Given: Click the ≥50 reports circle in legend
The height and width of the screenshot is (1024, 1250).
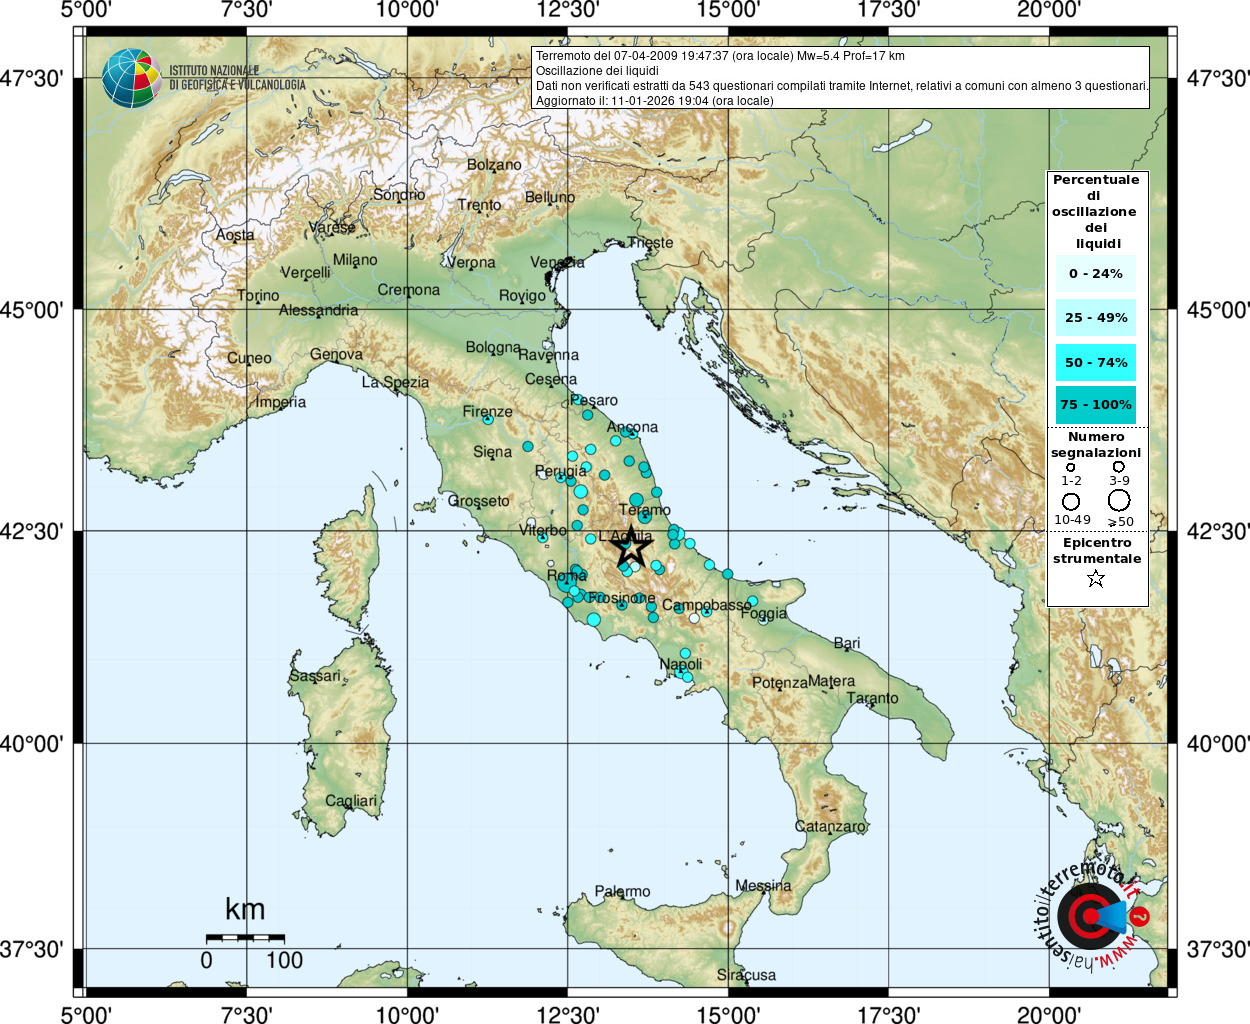Looking at the screenshot, I should [1119, 500].
